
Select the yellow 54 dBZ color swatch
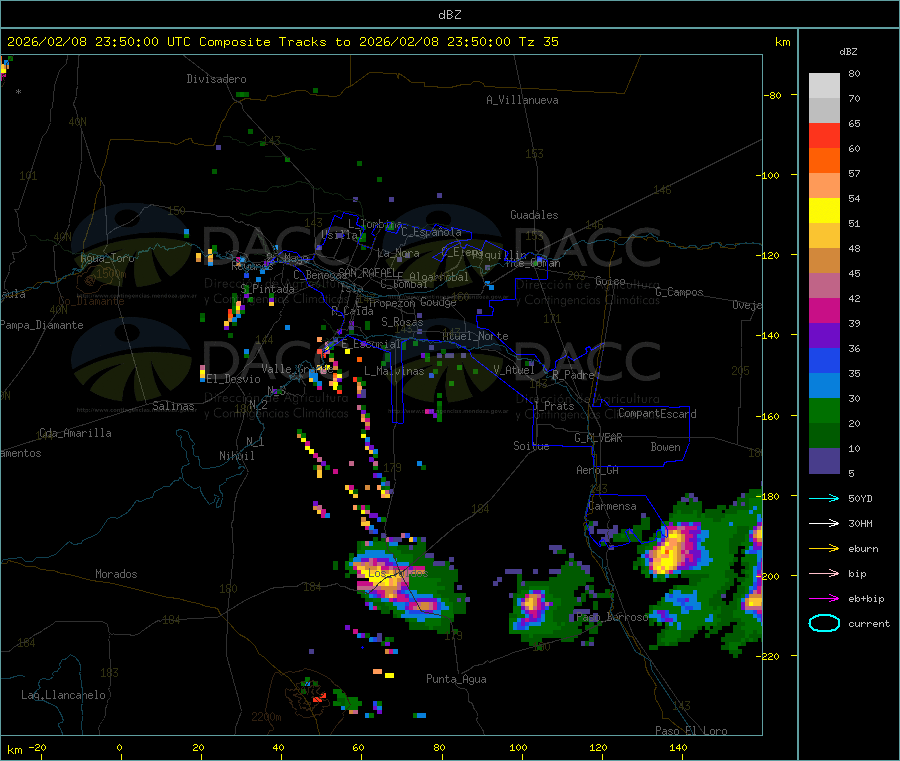(x=824, y=211)
